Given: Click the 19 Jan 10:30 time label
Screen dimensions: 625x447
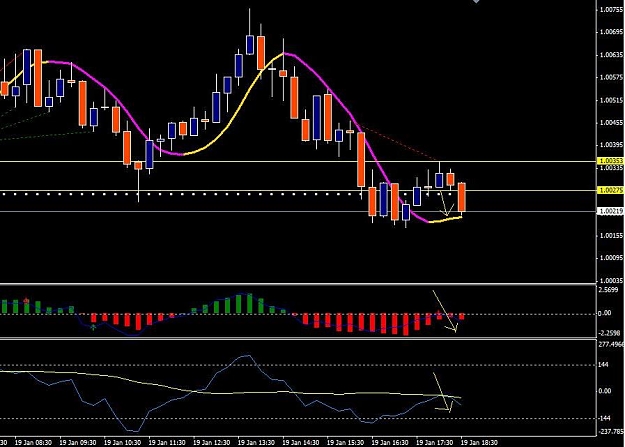Looking at the screenshot, I should [x=122, y=443].
